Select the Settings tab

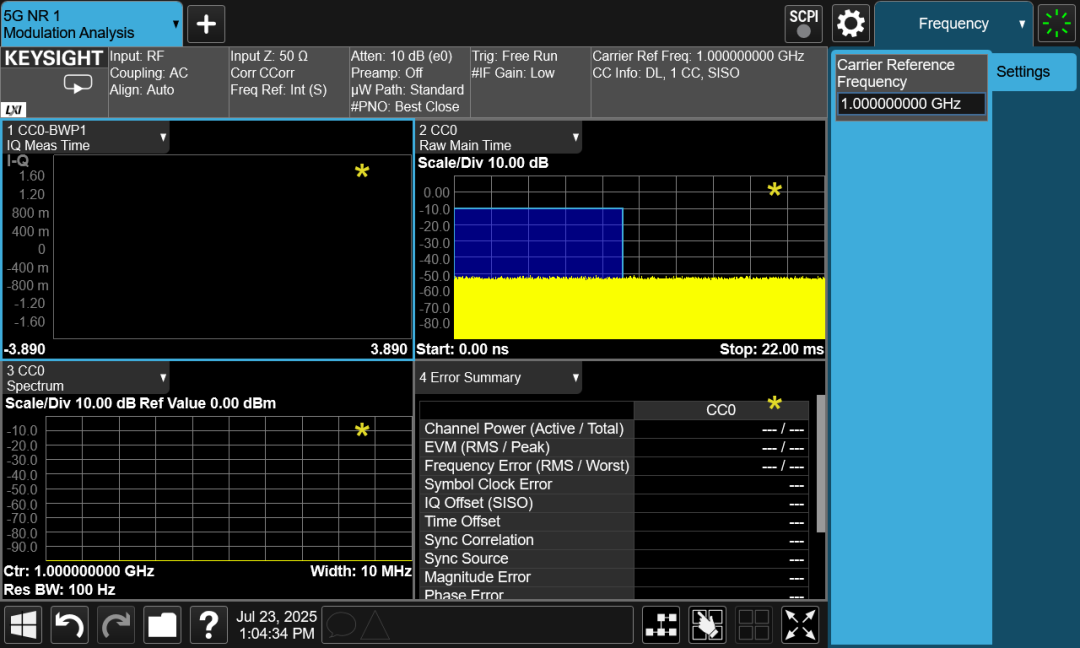[1023, 72]
